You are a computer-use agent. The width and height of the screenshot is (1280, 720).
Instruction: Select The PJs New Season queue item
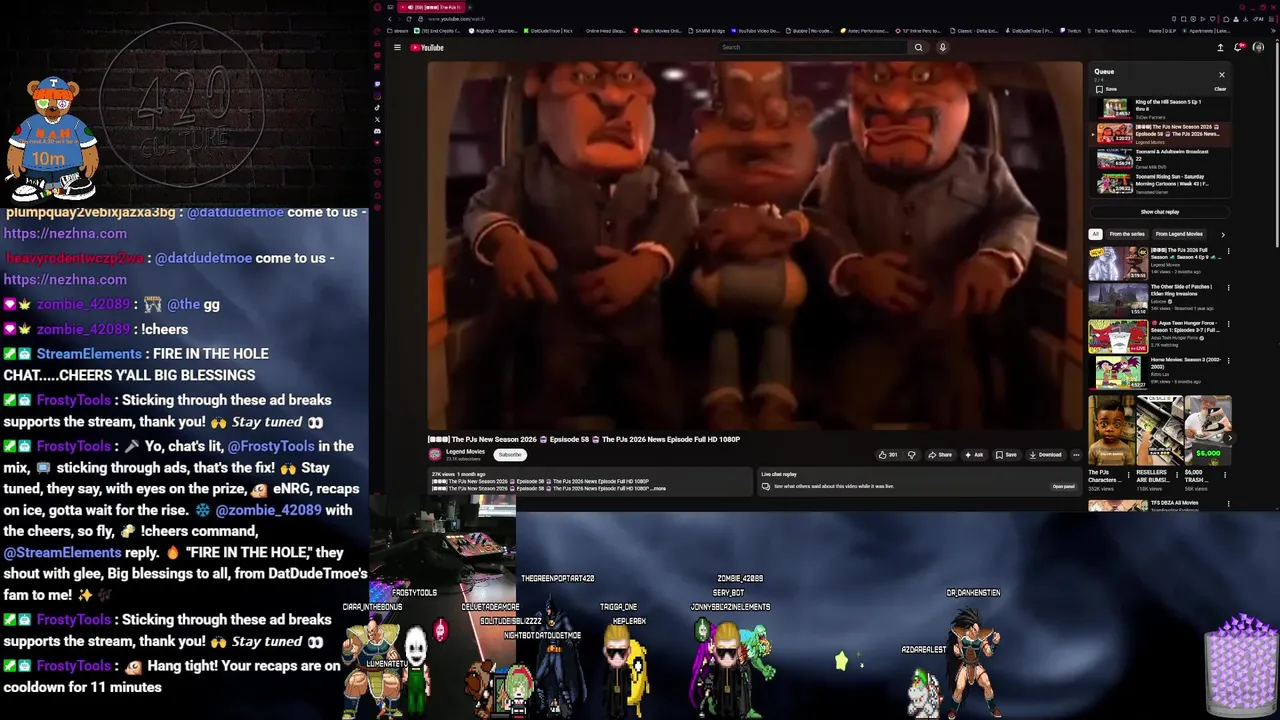pos(1160,133)
